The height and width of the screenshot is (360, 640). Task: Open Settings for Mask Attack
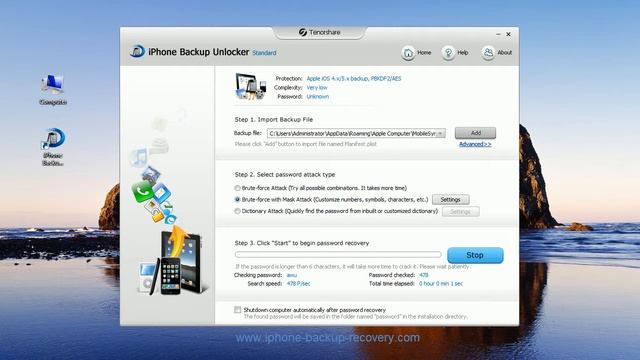click(451, 200)
